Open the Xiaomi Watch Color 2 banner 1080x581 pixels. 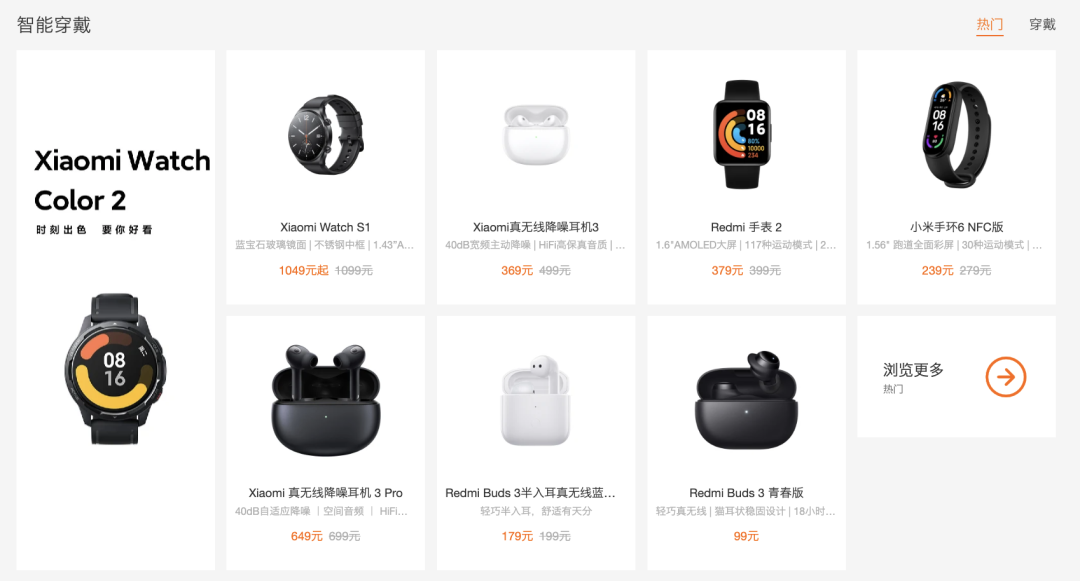point(116,310)
